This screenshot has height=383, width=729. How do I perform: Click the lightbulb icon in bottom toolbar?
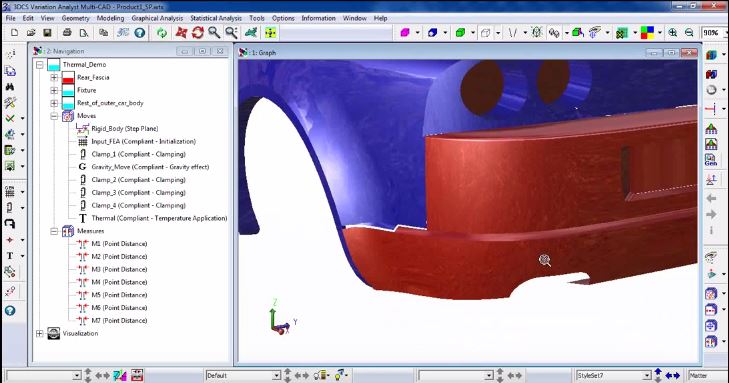point(340,375)
